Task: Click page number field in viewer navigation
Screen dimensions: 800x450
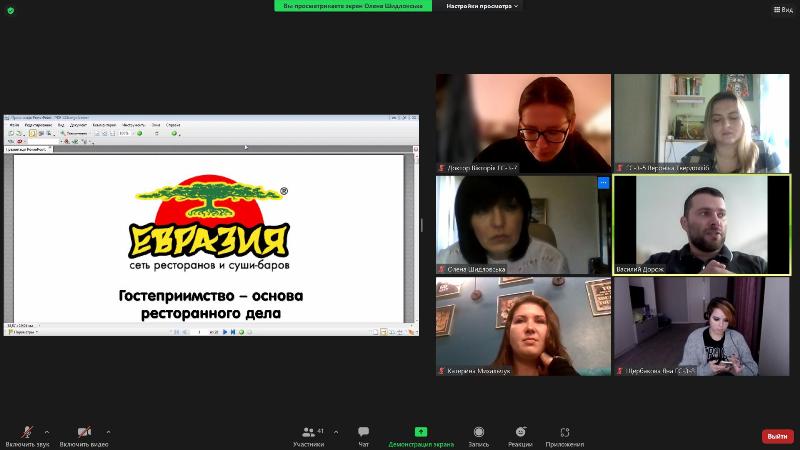Action: click(x=199, y=332)
